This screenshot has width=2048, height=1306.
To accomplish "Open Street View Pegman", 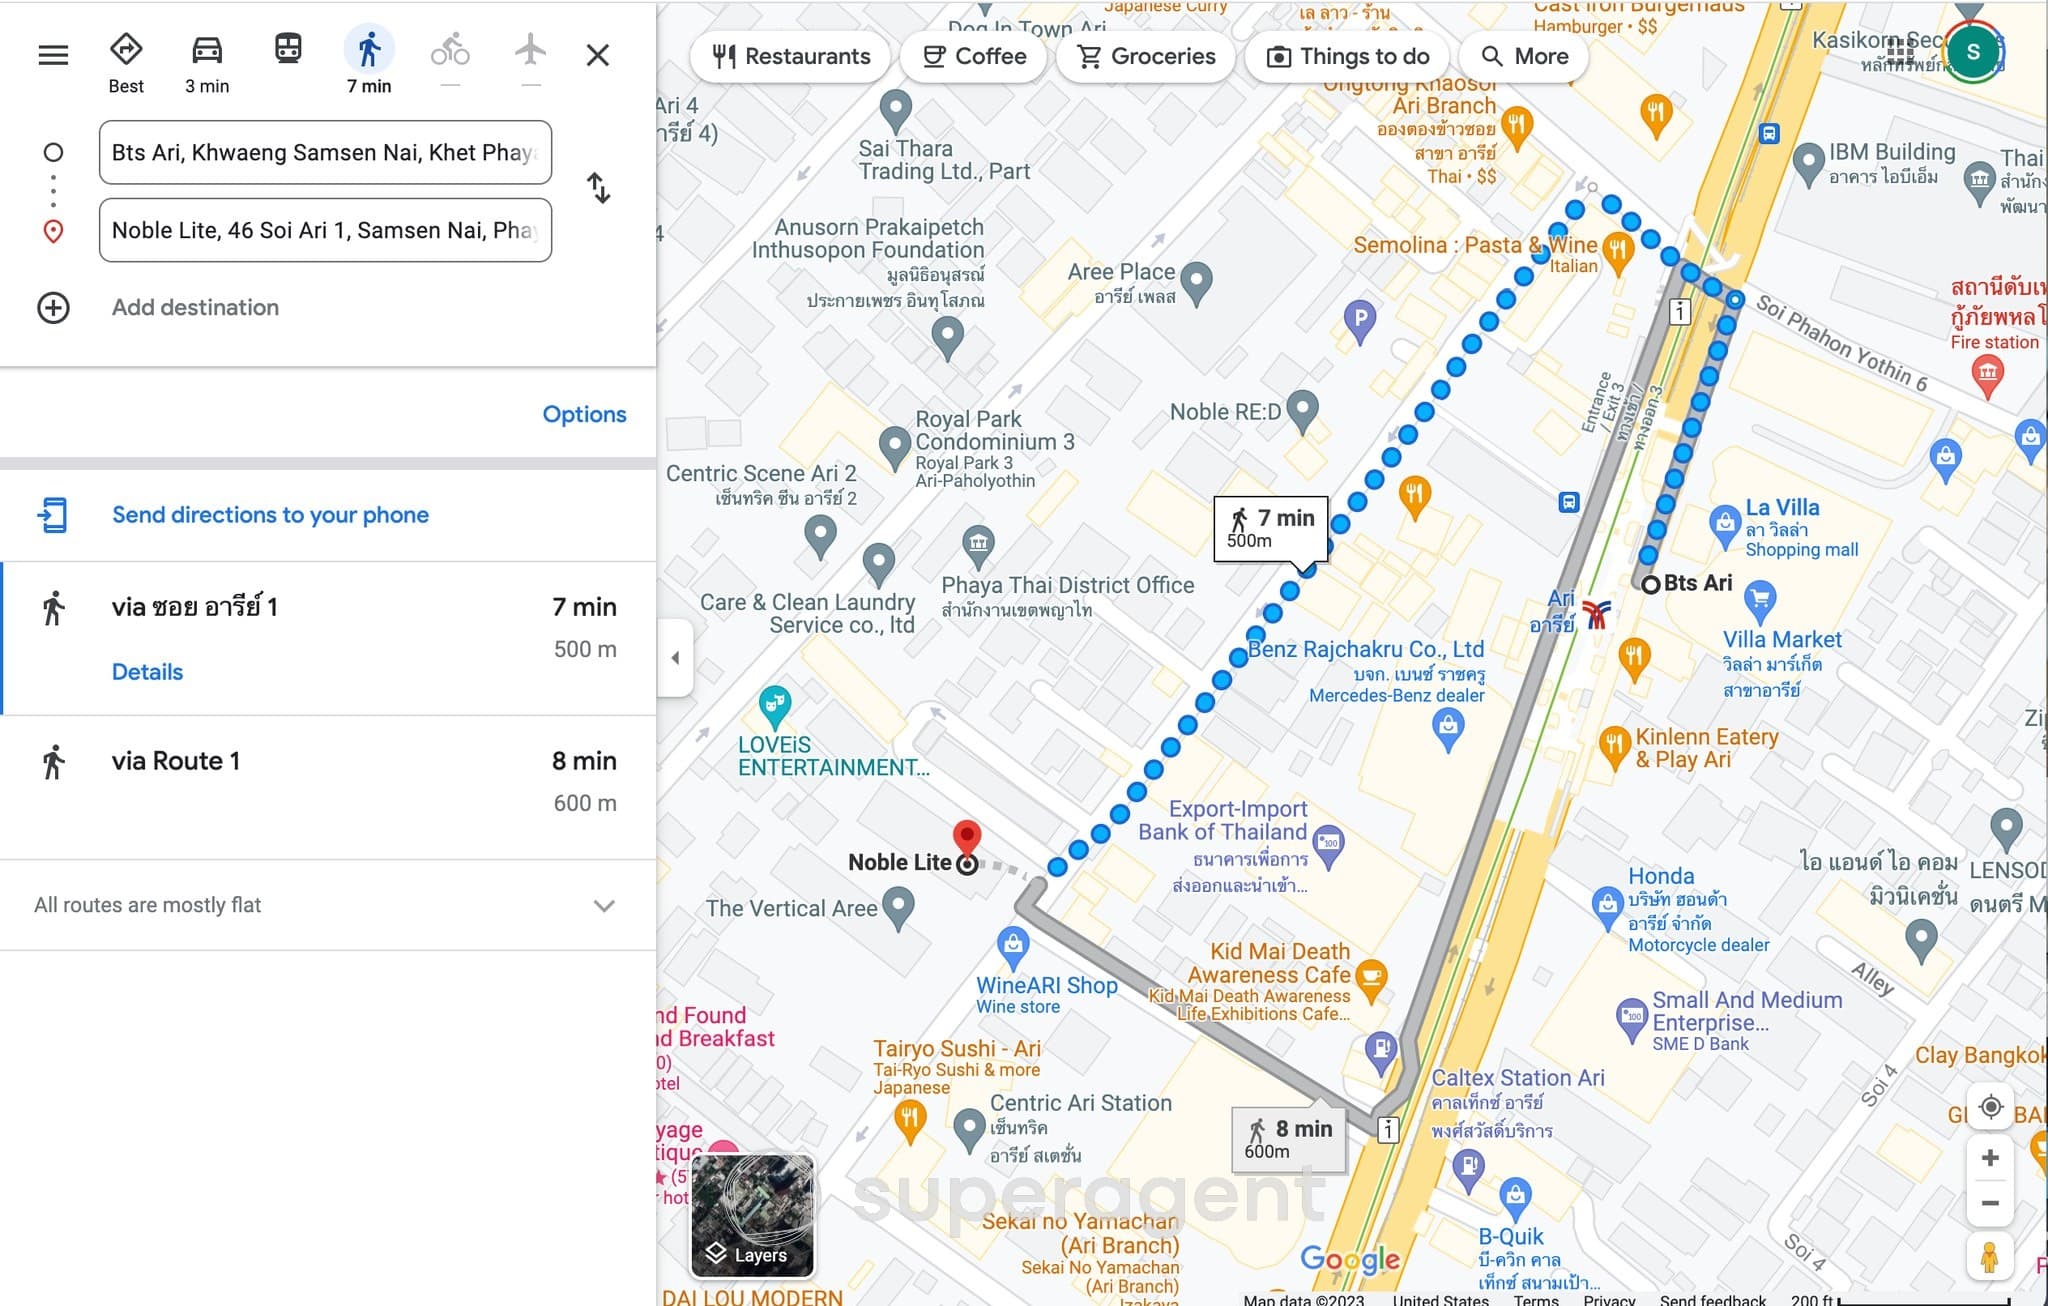I will pyautogui.click(x=1989, y=1255).
